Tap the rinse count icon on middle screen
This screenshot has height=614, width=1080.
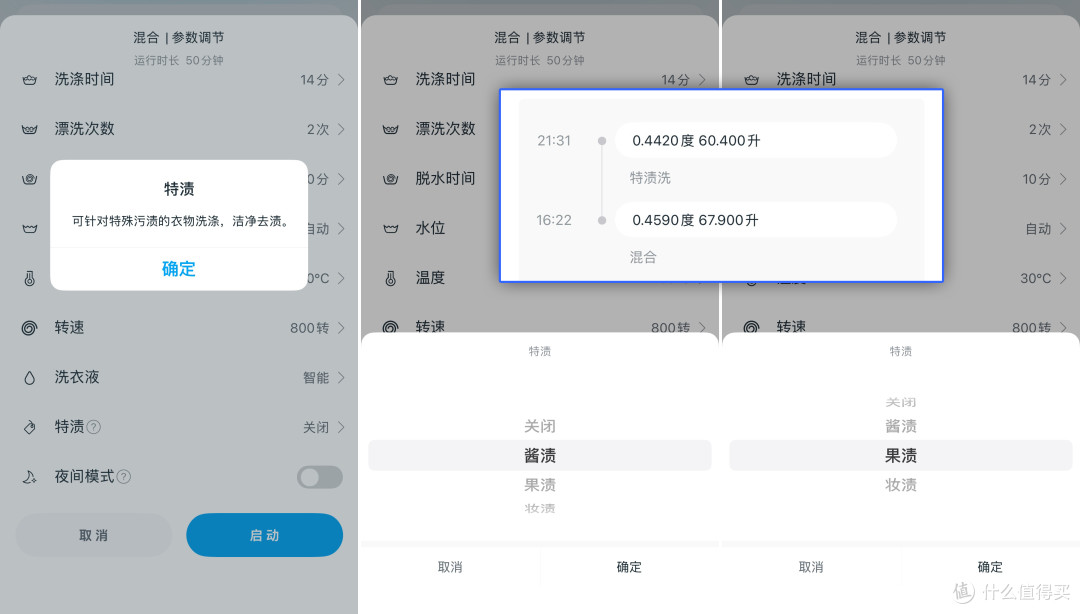coord(391,130)
